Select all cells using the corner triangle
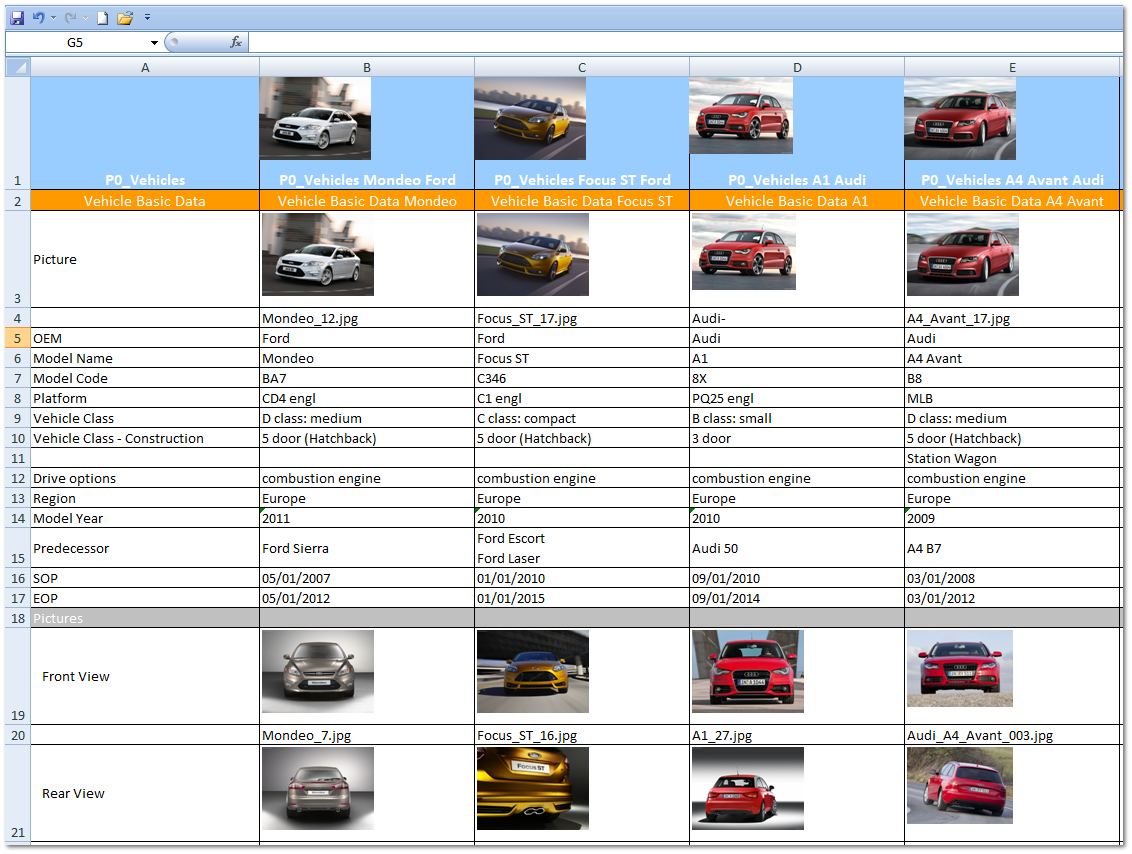Image resolution: width=1132 pixels, height=854 pixels. pos(17,67)
